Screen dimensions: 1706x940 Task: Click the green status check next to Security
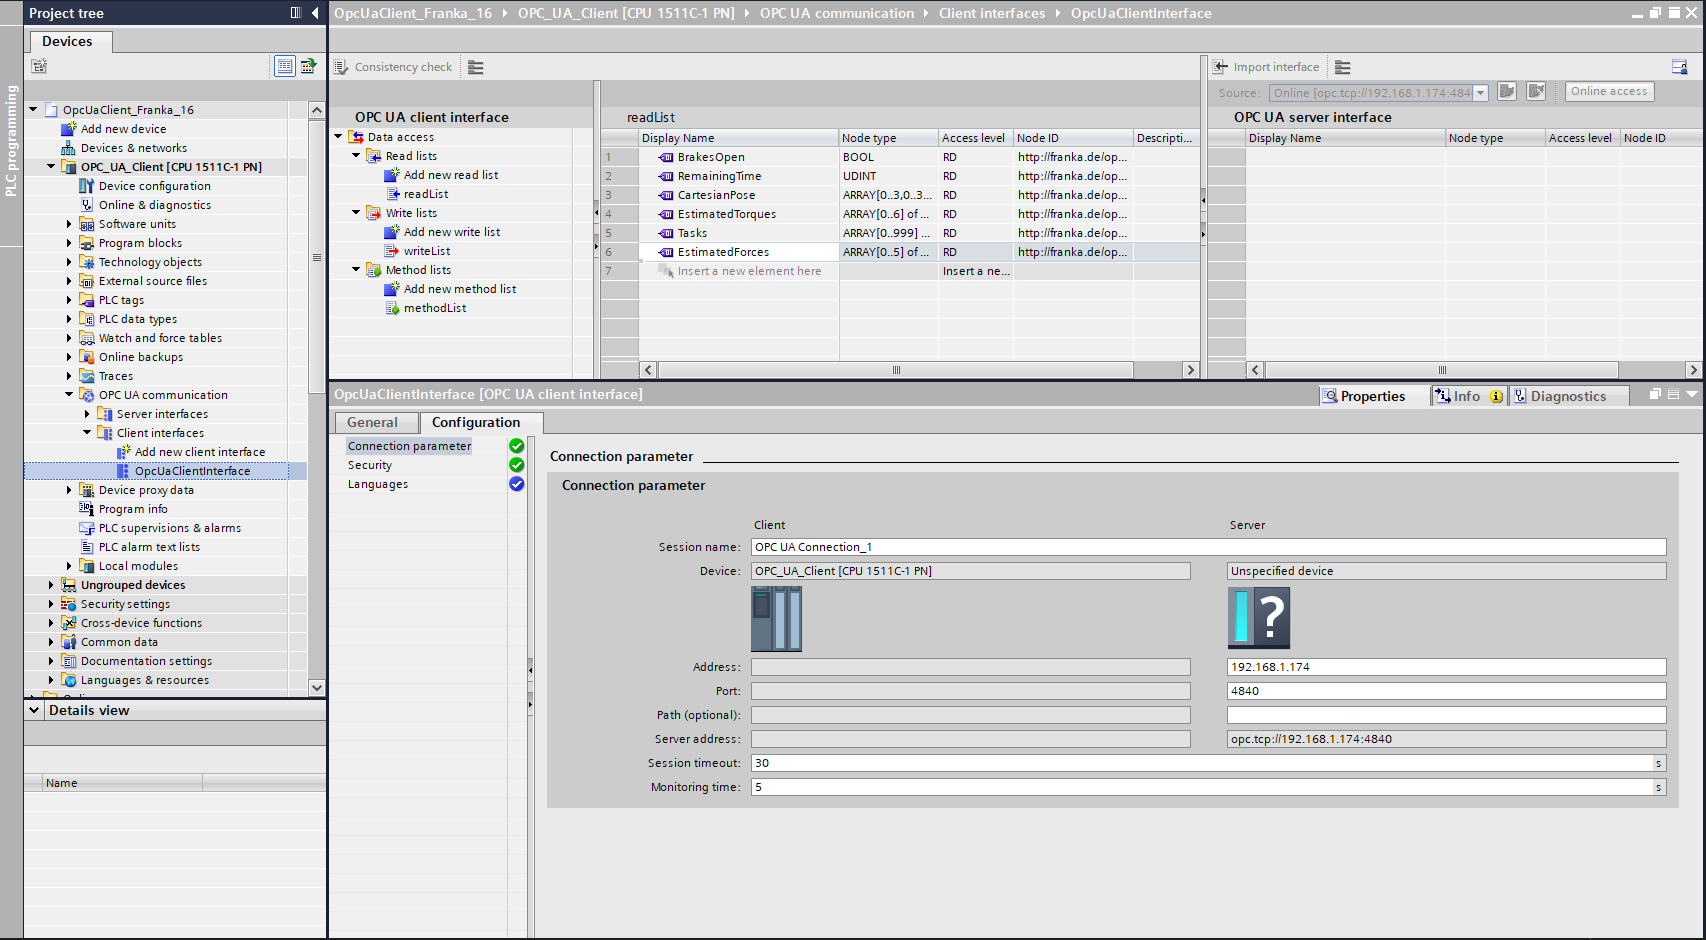tap(516, 464)
